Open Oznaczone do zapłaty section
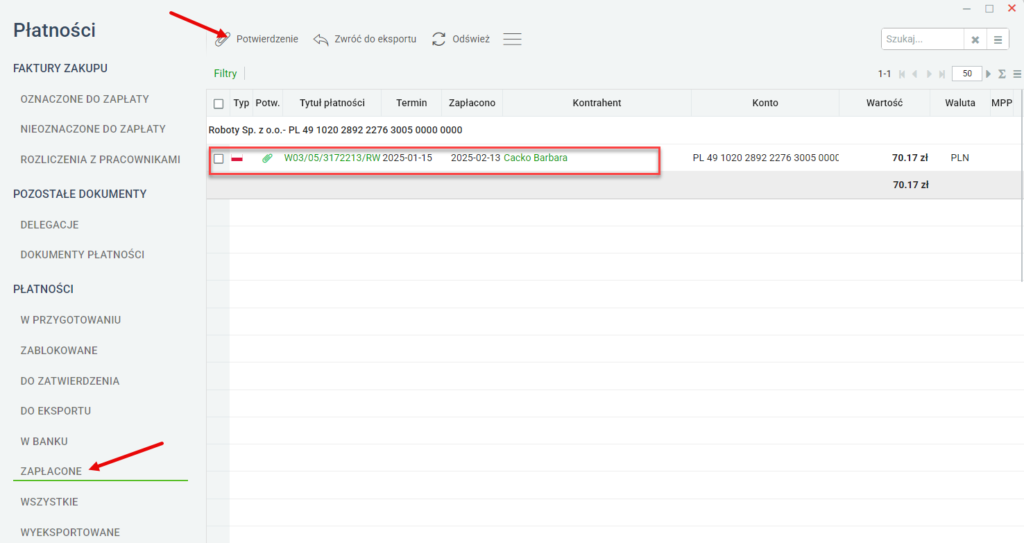Image resolution: width=1024 pixels, height=543 pixels. [x=85, y=99]
